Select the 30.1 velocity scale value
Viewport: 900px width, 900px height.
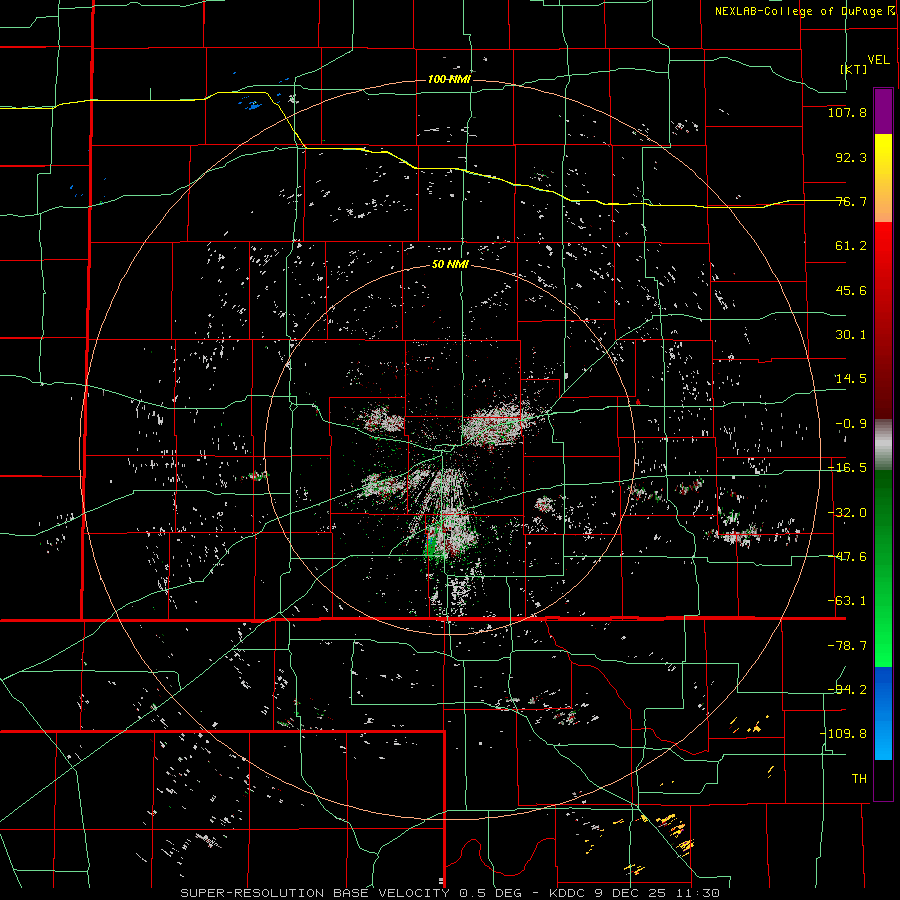851,335
